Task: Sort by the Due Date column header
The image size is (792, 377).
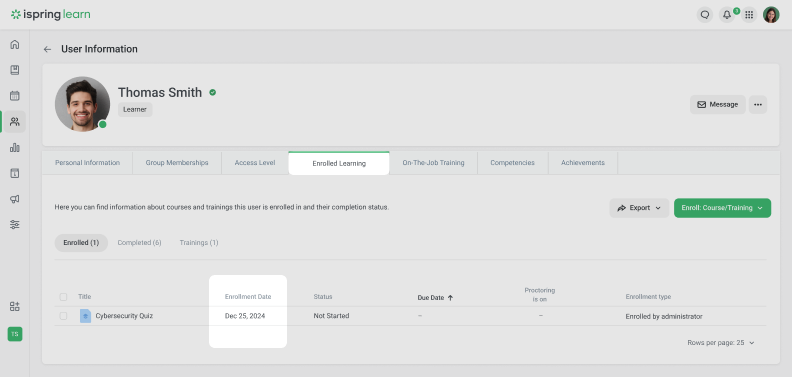Action: (431, 298)
